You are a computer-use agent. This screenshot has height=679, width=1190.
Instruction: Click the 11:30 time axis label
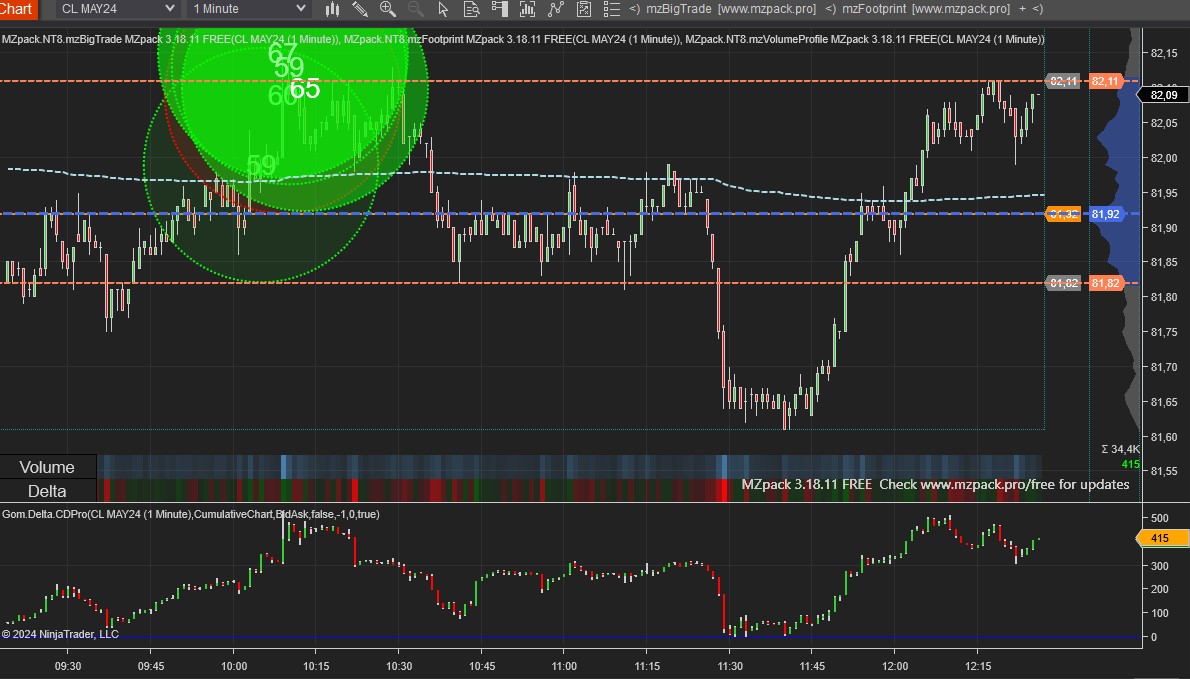730,666
